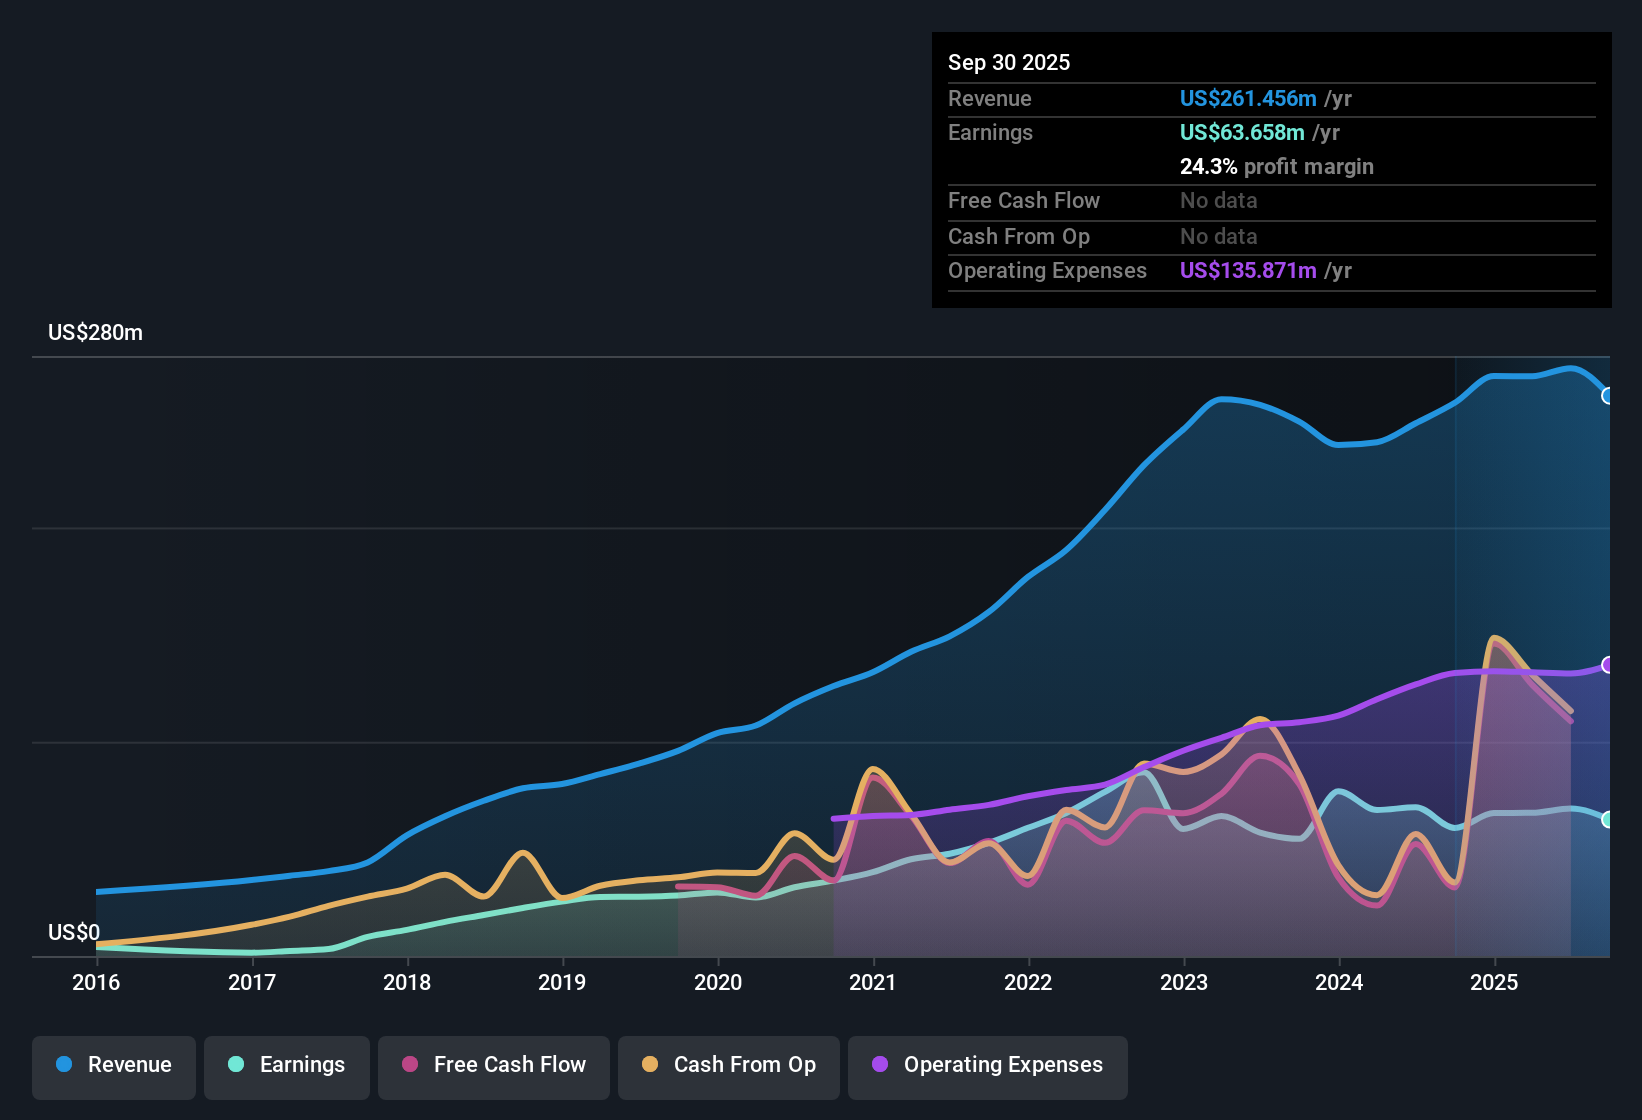Click the US$280m y-axis label

[x=95, y=332]
